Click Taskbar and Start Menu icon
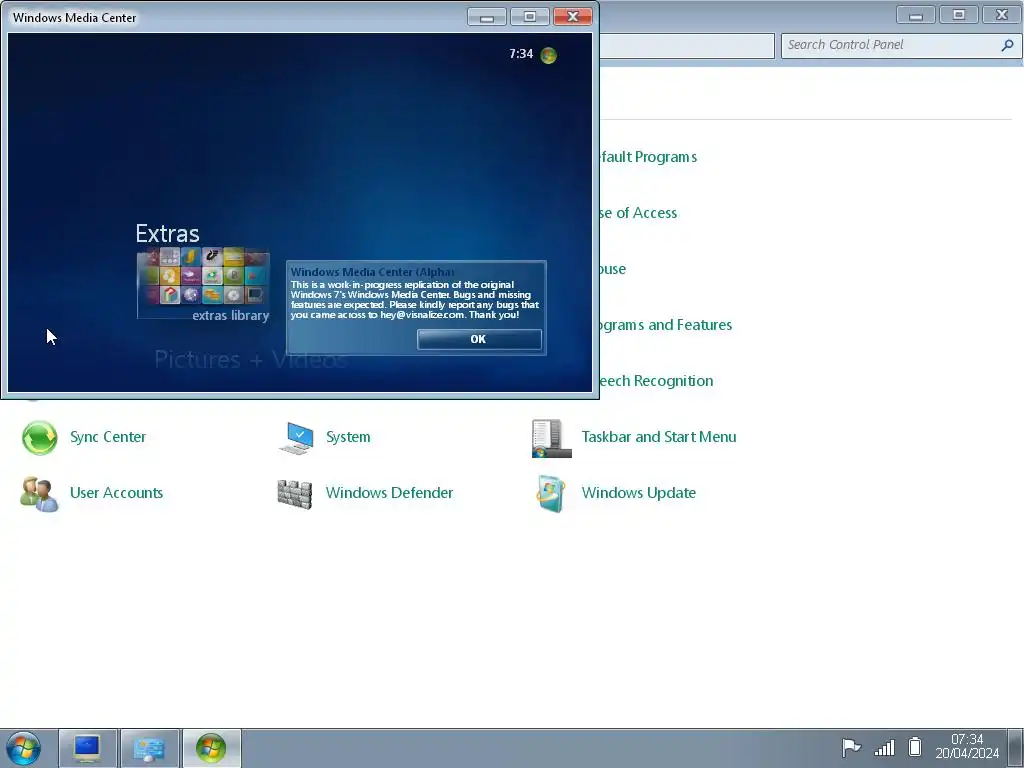 click(551, 438)
